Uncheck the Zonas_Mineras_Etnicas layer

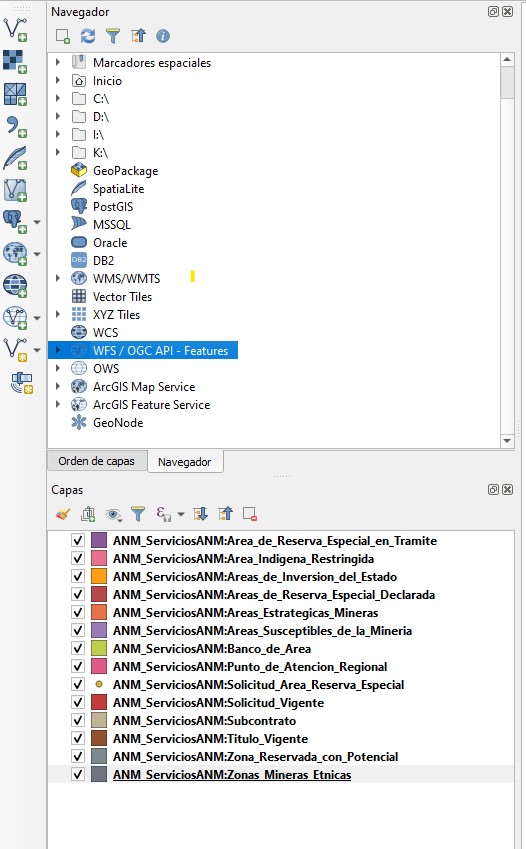pos(78,774)
